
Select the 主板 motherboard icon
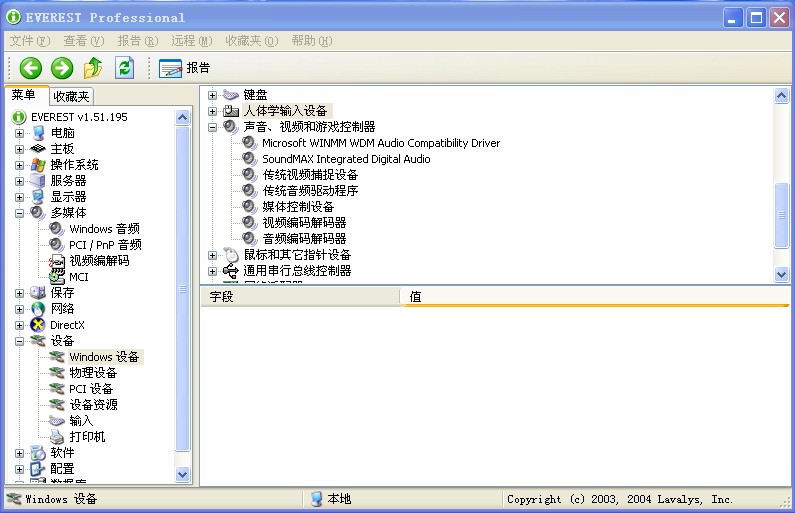38,149
